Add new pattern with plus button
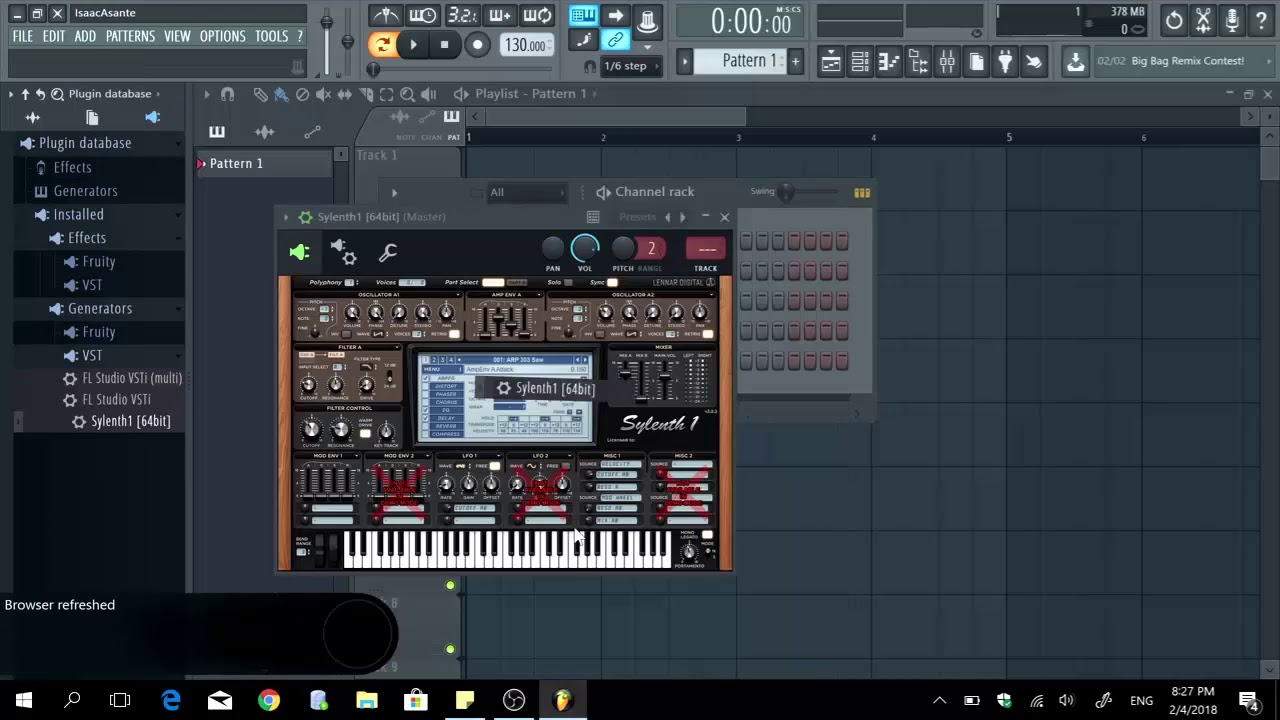The image size is (1280, 720). [x=796, y=61]
